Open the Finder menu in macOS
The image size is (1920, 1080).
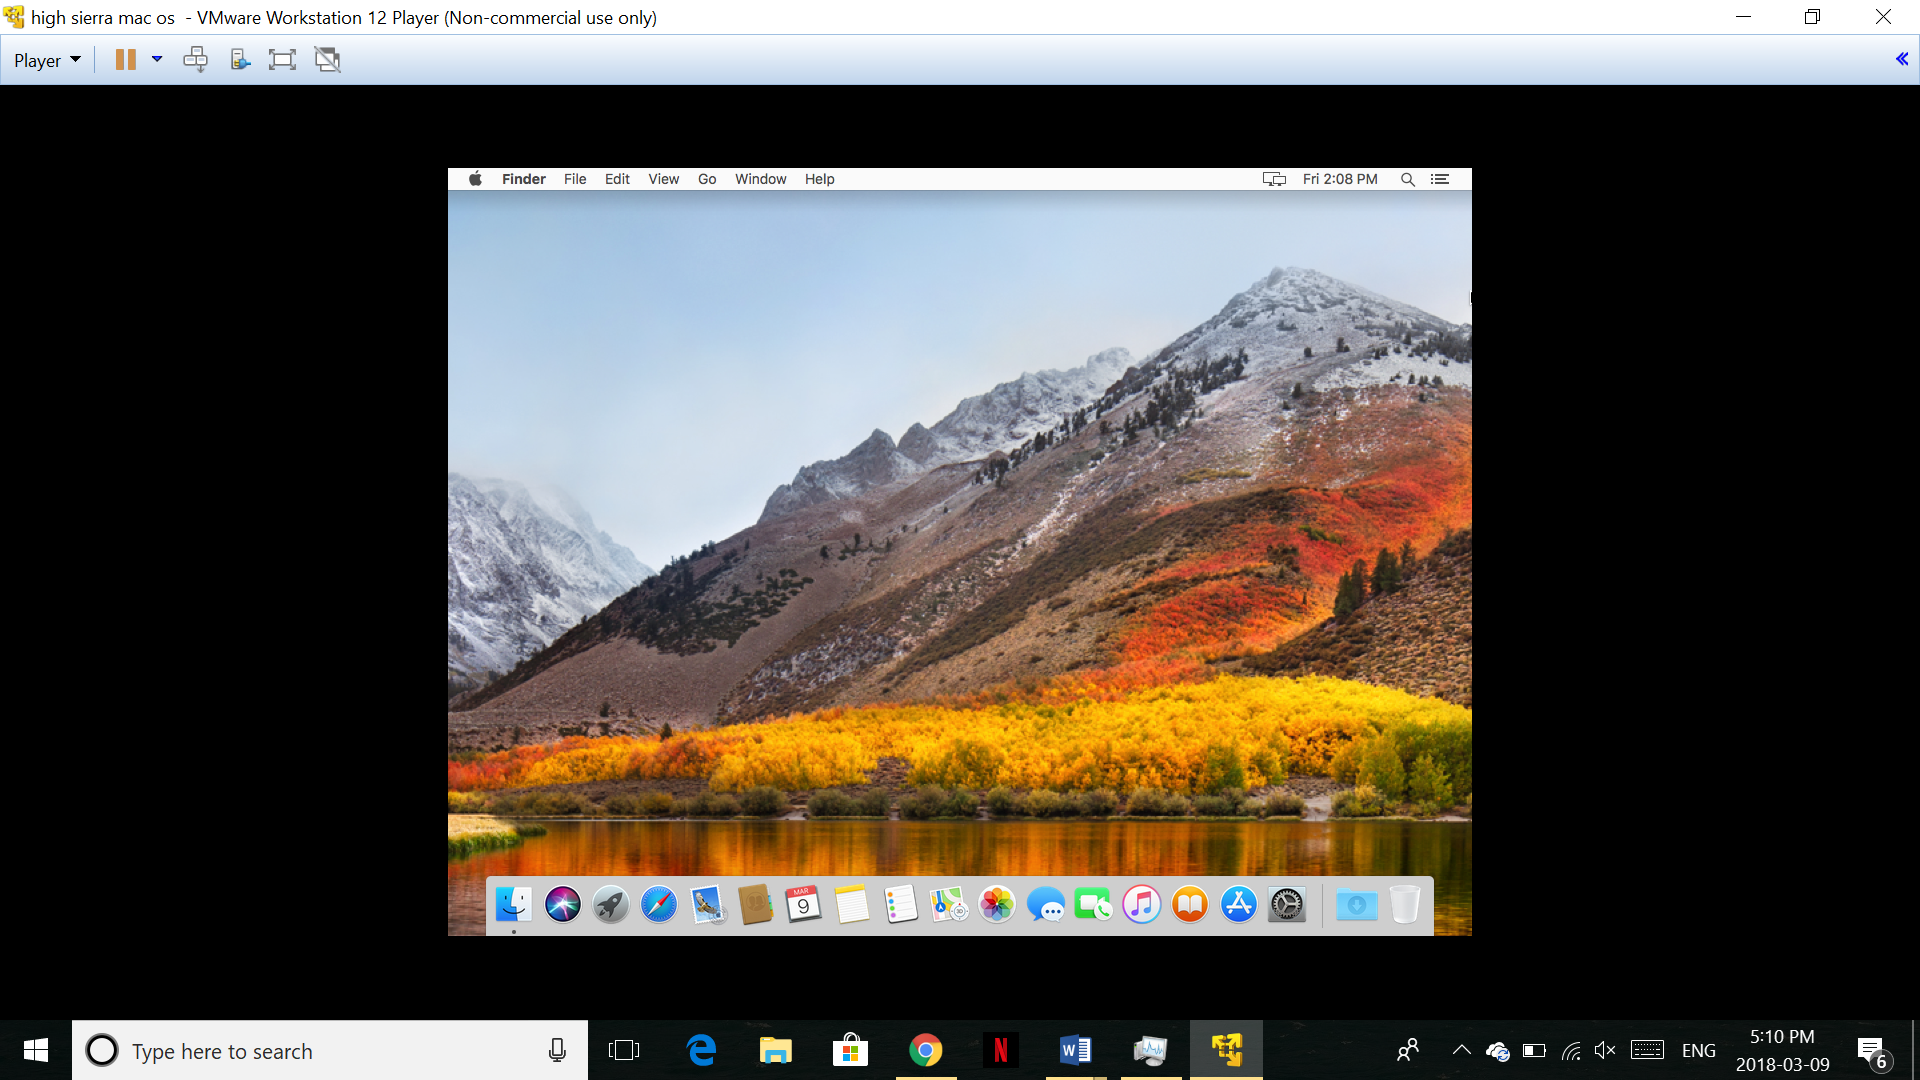point(524,179)
